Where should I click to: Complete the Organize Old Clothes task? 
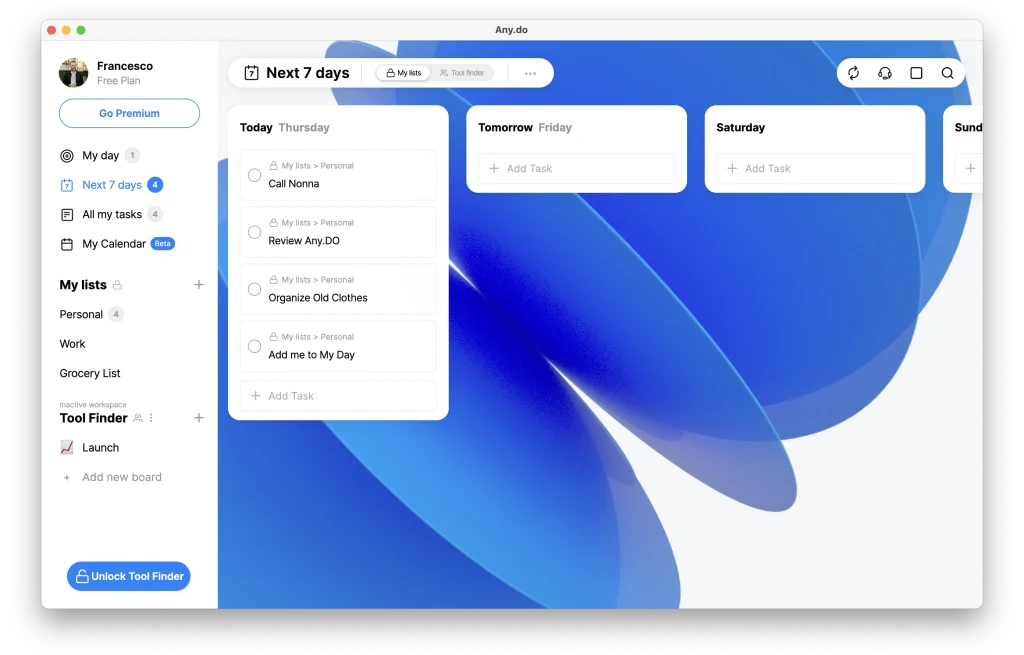pyautogui.click(x=256, y=288)
